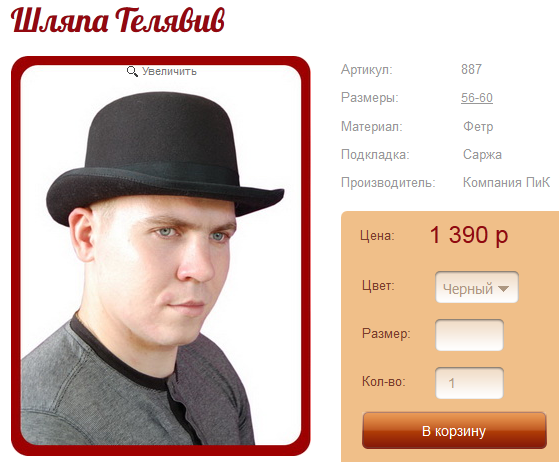The height and width of the screenshot is (462, 559).
Task: Click the Шляпа Телявив title heading
Action: [x=118, y=20]
